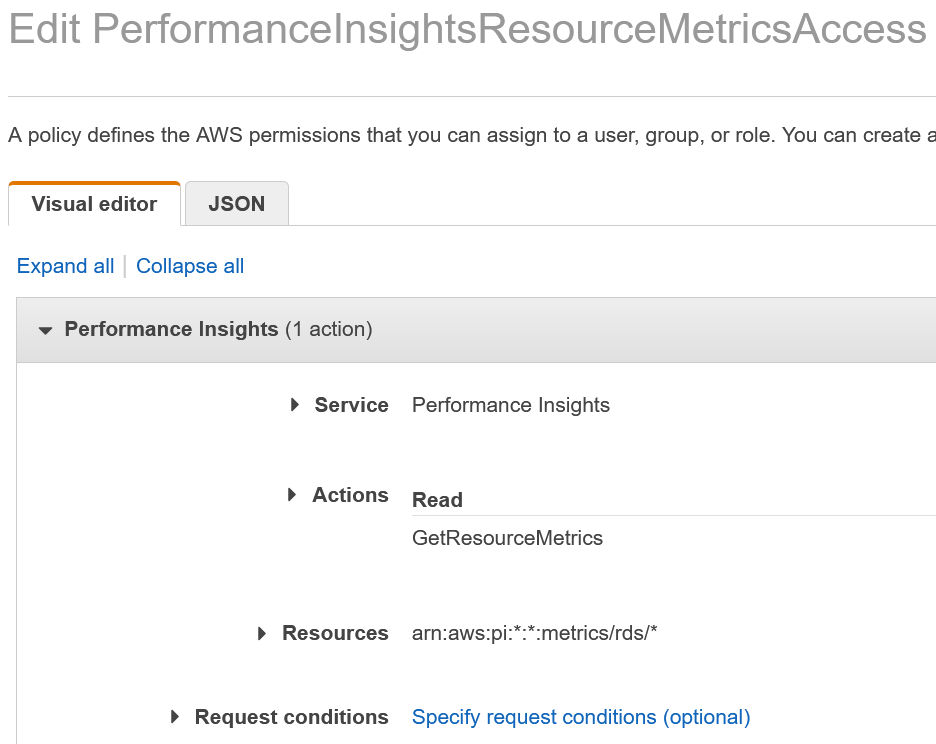Click the Request conditions label
This screenshot has height=744, width=936.
[291, 717]
